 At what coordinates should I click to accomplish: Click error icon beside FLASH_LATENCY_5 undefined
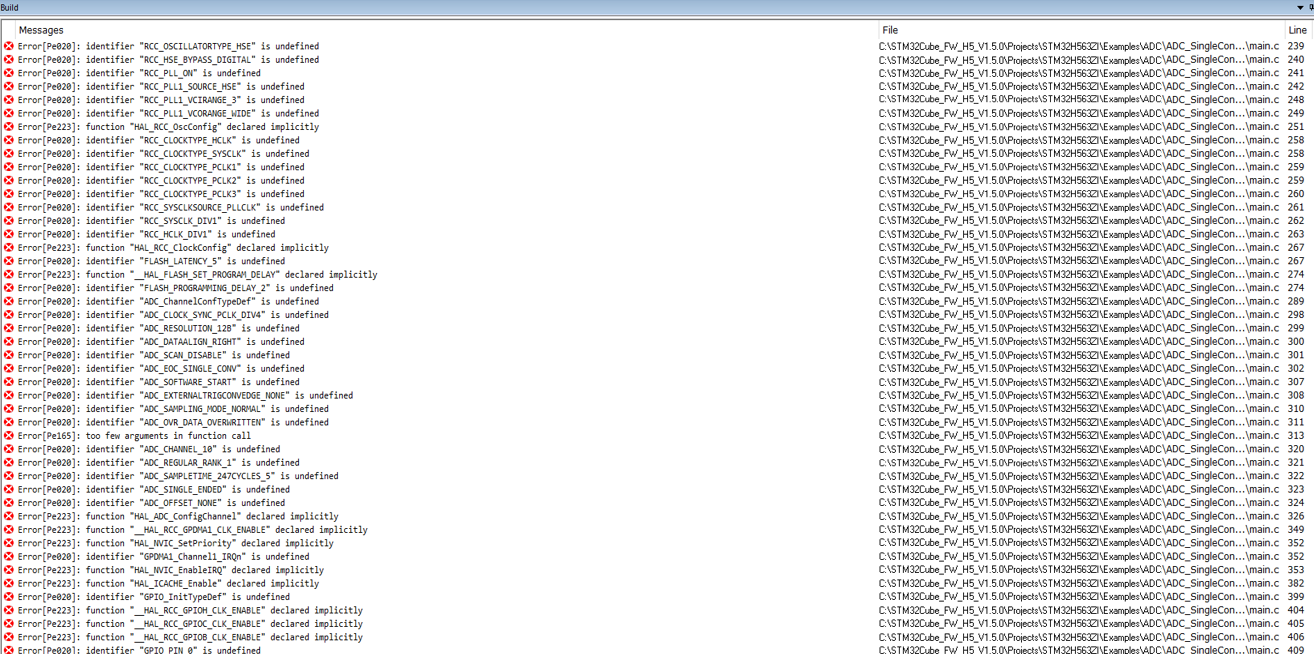tap(9, 261)
